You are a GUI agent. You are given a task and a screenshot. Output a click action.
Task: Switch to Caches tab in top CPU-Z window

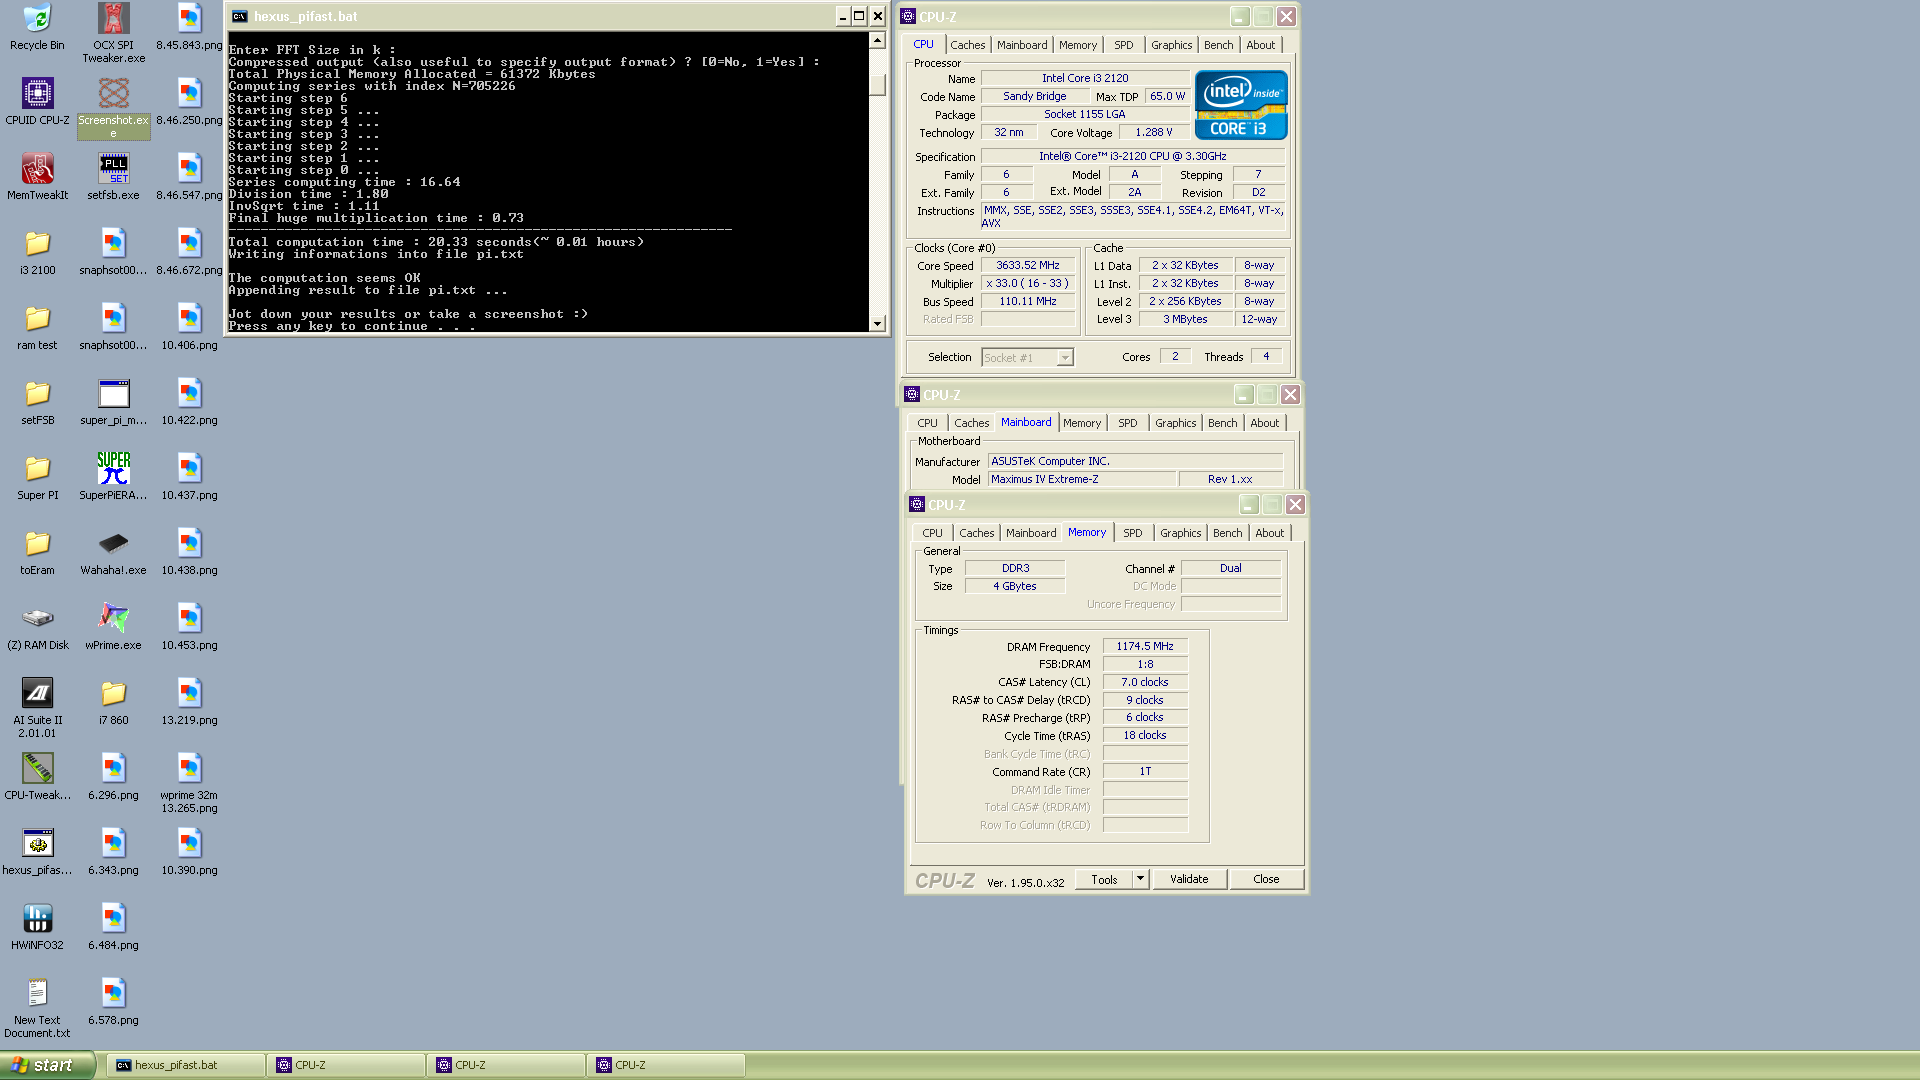click(x=967, y=45)
